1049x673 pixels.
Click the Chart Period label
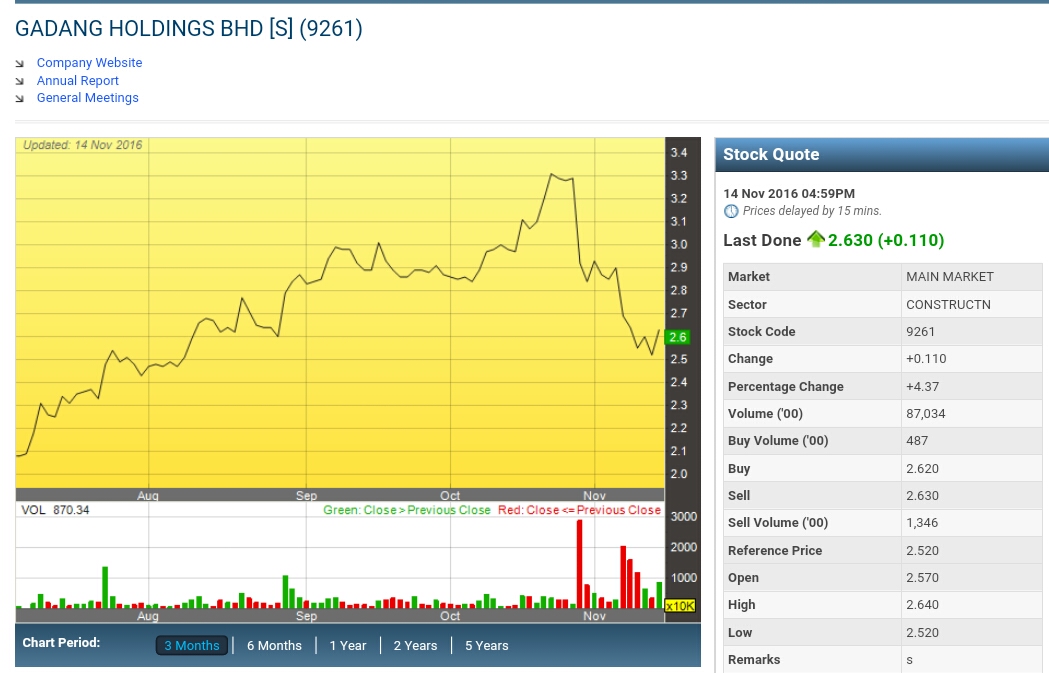[61, 643]
